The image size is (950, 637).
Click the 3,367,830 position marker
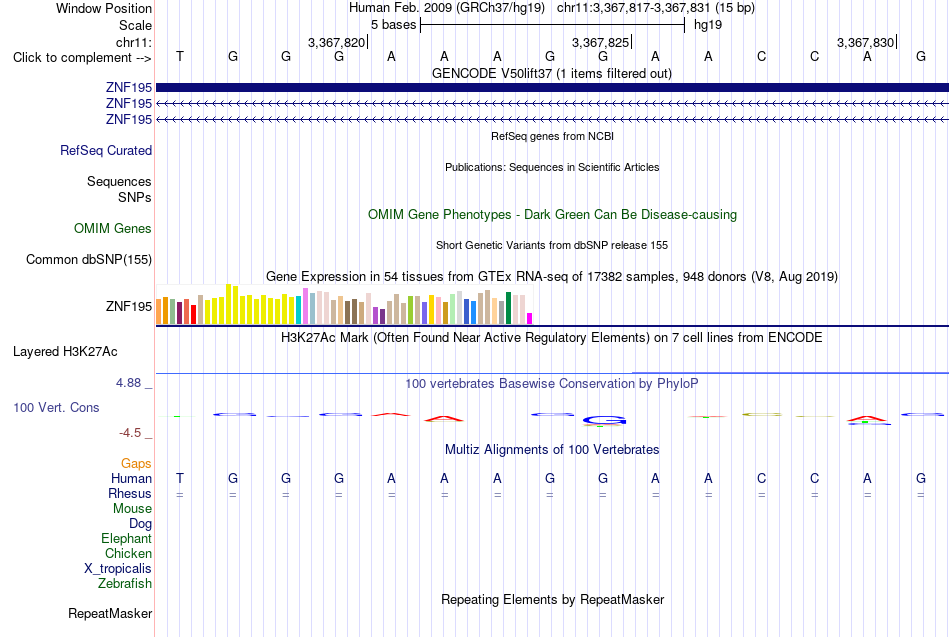tap(865, 42)
